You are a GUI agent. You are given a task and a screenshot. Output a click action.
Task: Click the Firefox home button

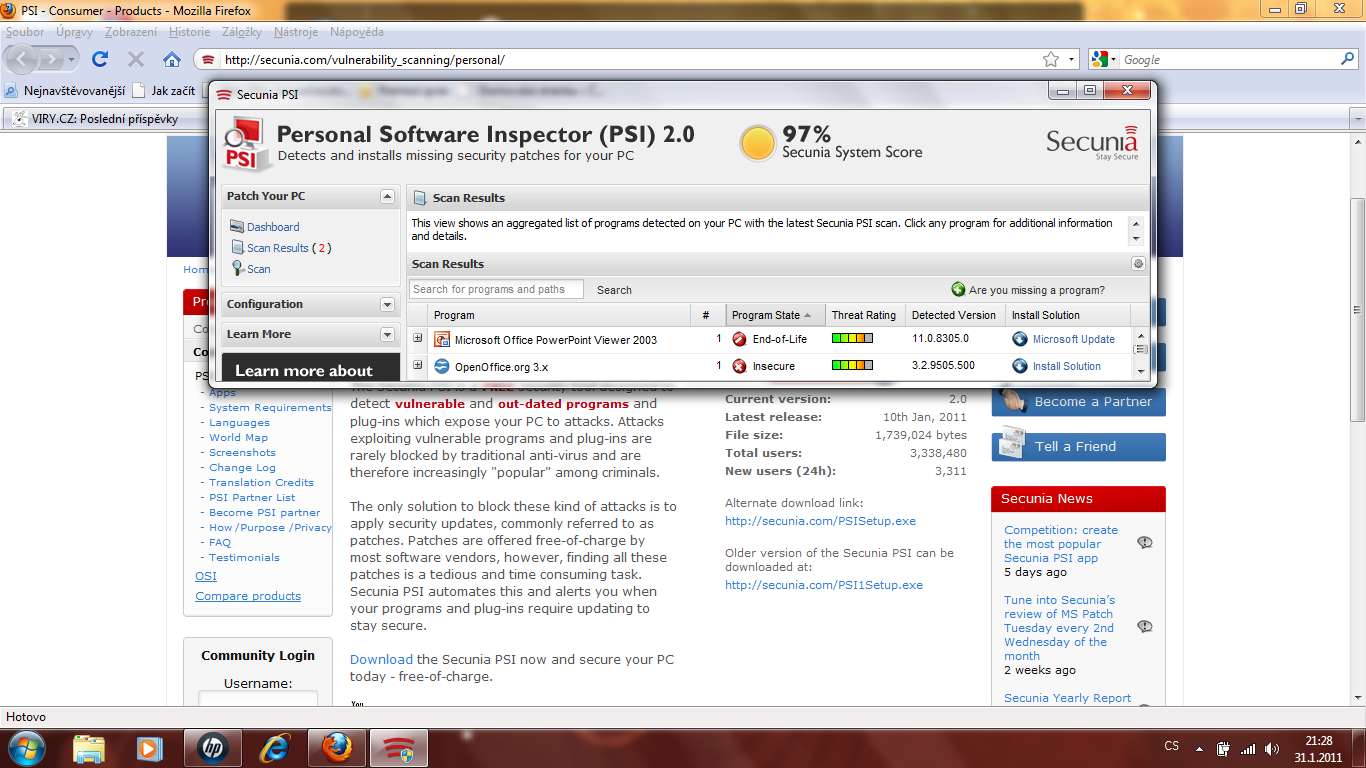(x=172, y=59)
